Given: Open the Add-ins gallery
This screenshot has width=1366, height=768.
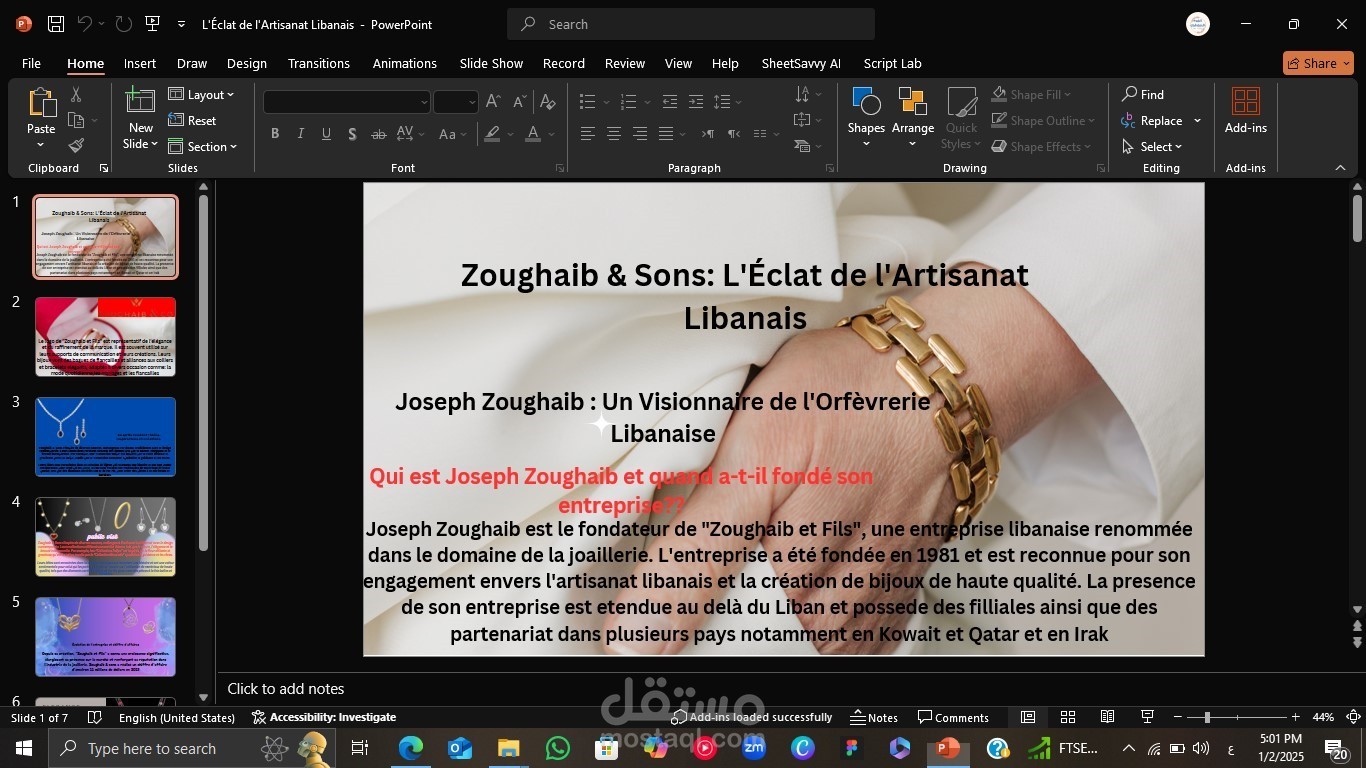Looking at the screenshot, I should click(x=1246, y=110).
